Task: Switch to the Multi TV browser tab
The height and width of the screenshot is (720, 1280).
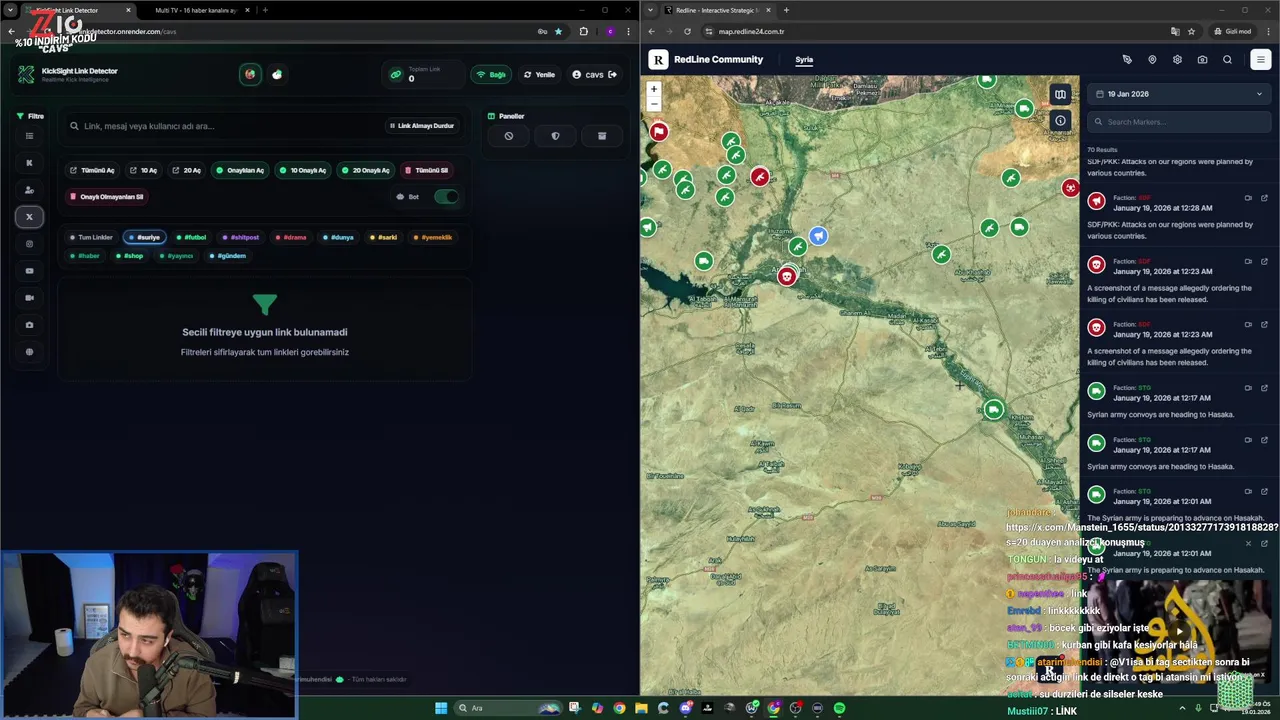Action: click(x=195, y=10)
